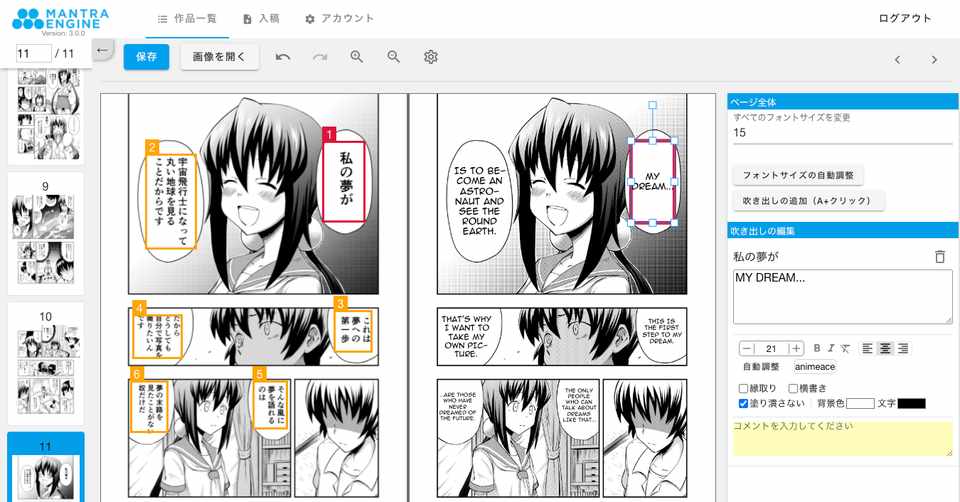Click the selected MY DREAM bubble on translated page
Screen dimensions: 960x502
[x=653, y=182]
